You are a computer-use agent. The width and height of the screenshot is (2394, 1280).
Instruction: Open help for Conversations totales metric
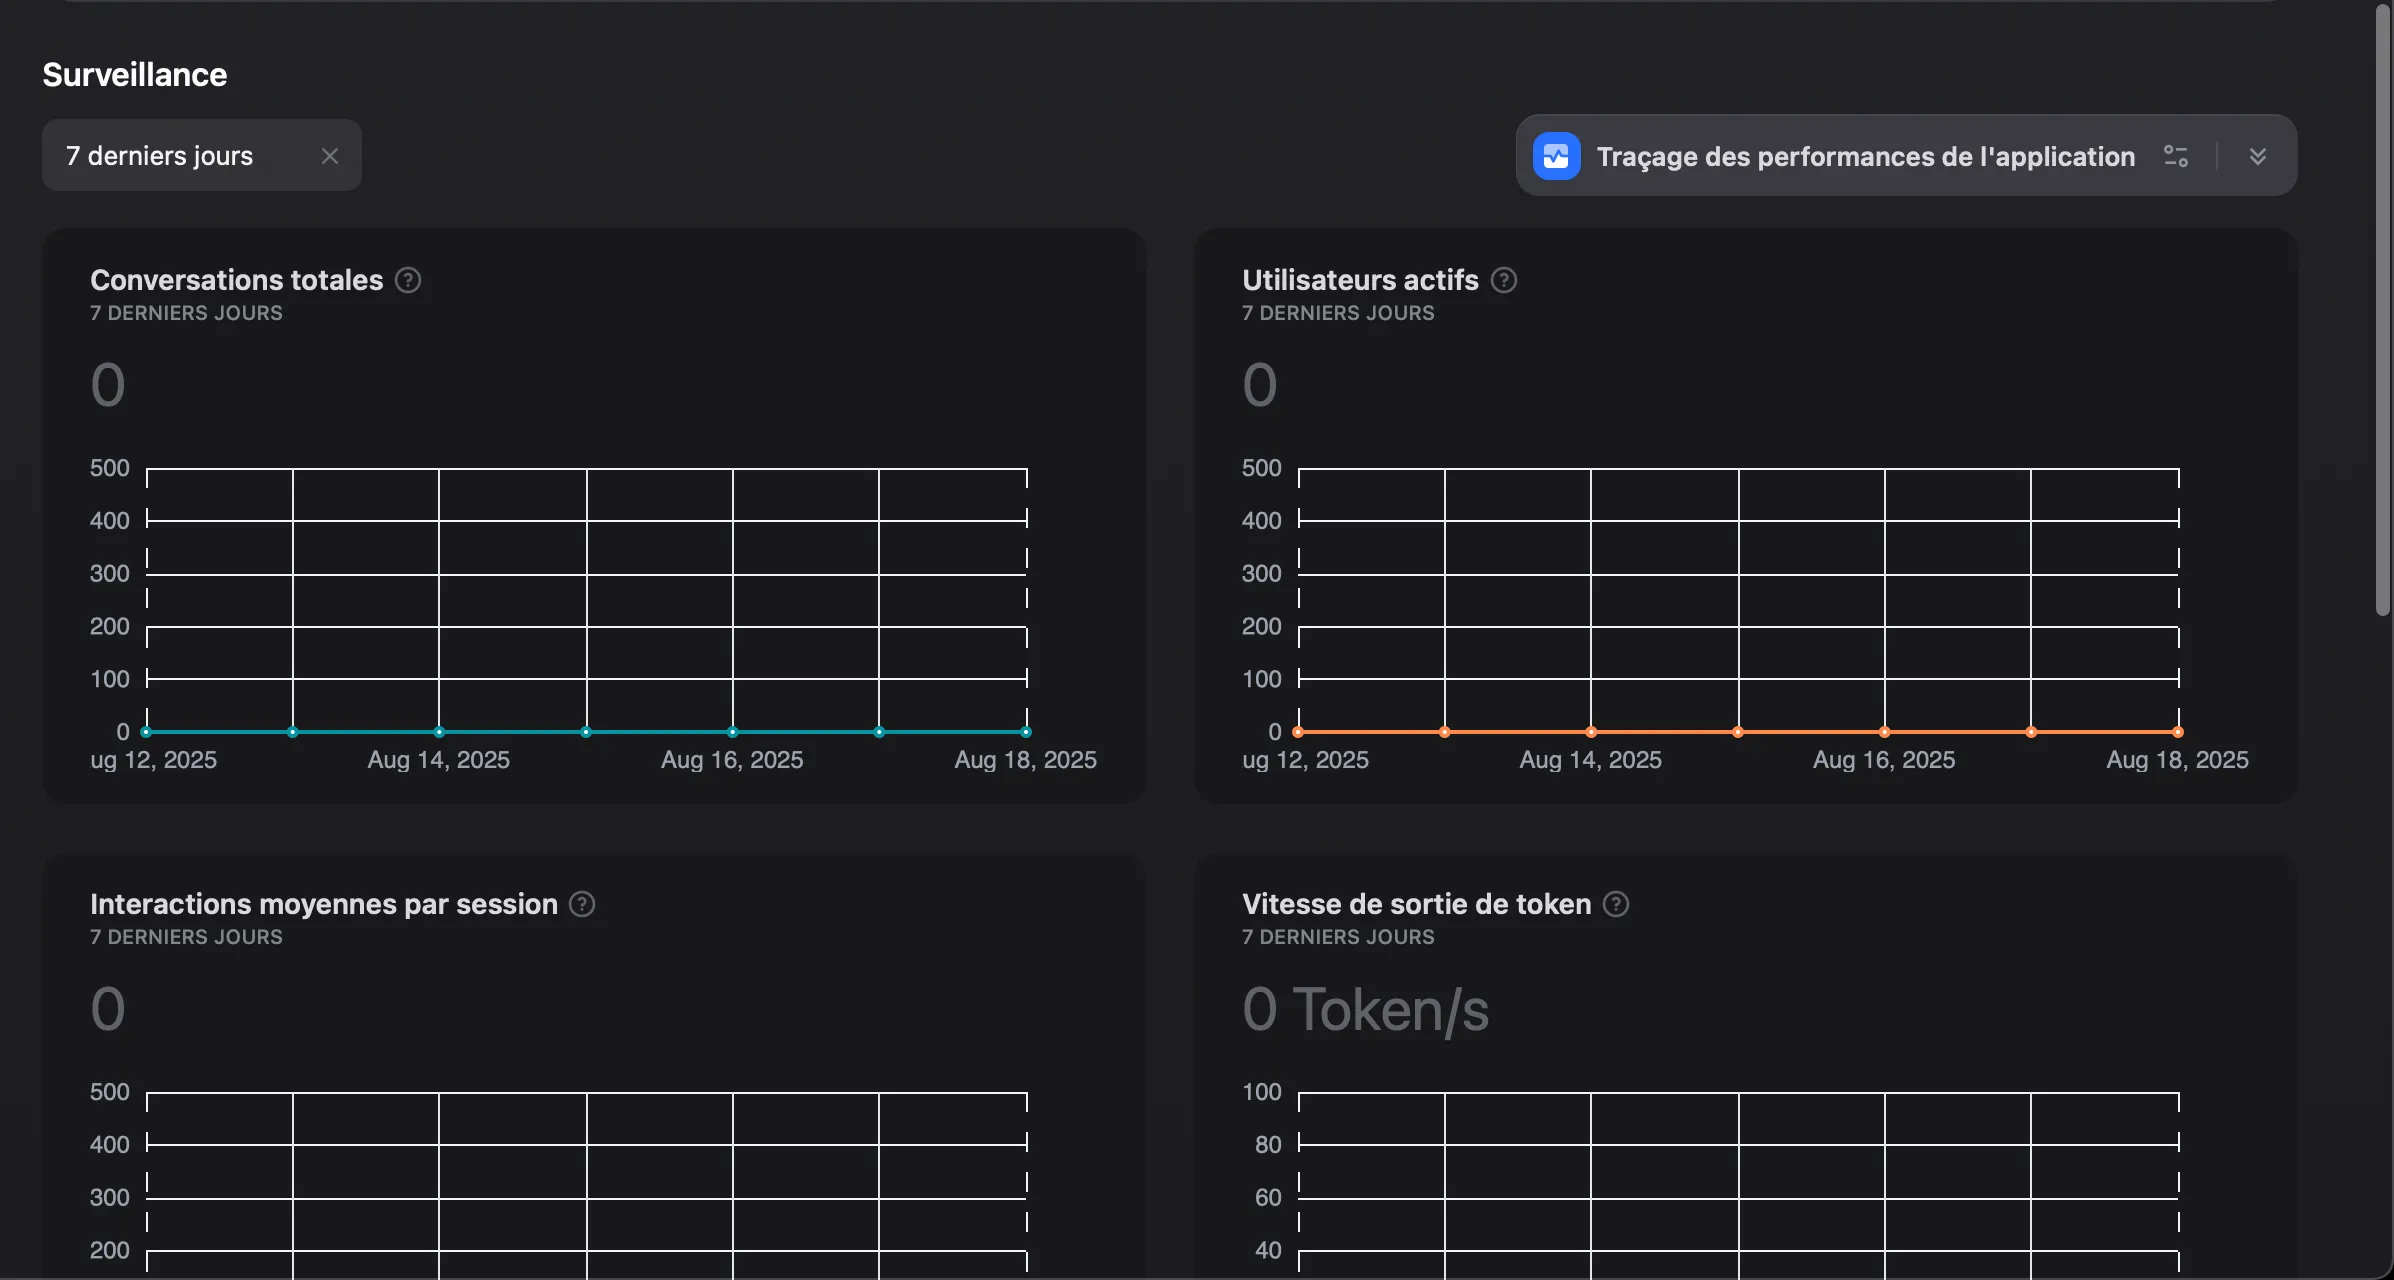(x=408, y=280)
